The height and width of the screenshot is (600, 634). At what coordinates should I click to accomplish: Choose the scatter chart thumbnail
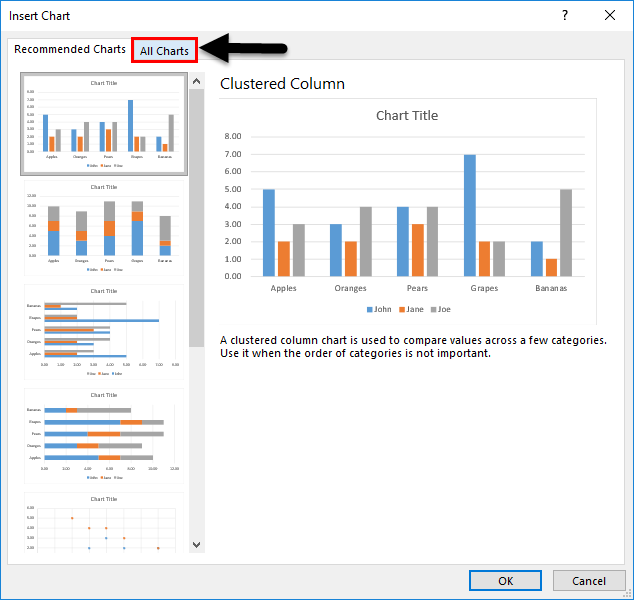point(104,522)
